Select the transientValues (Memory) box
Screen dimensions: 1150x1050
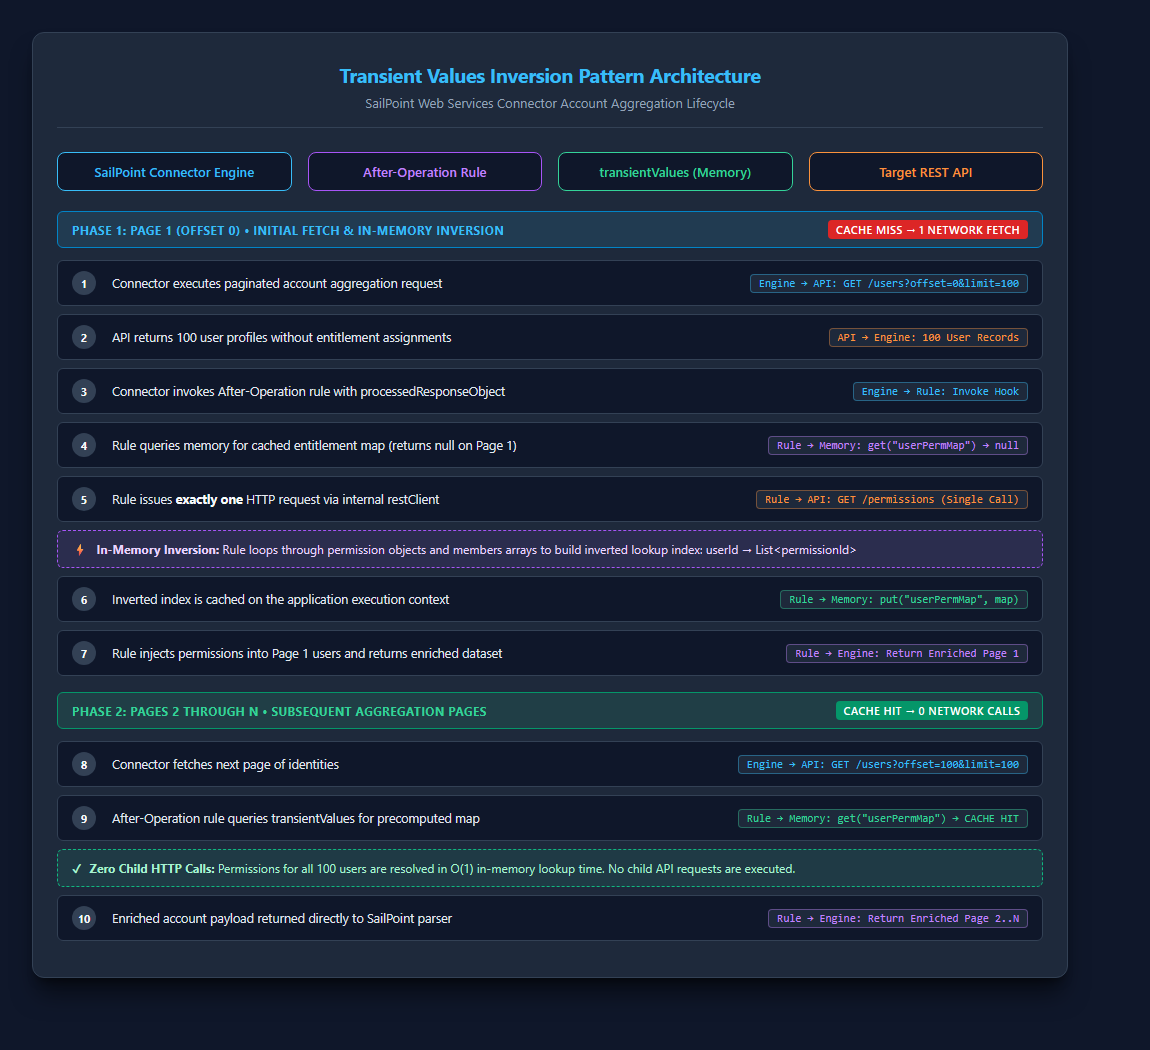(x=675, y=172)
